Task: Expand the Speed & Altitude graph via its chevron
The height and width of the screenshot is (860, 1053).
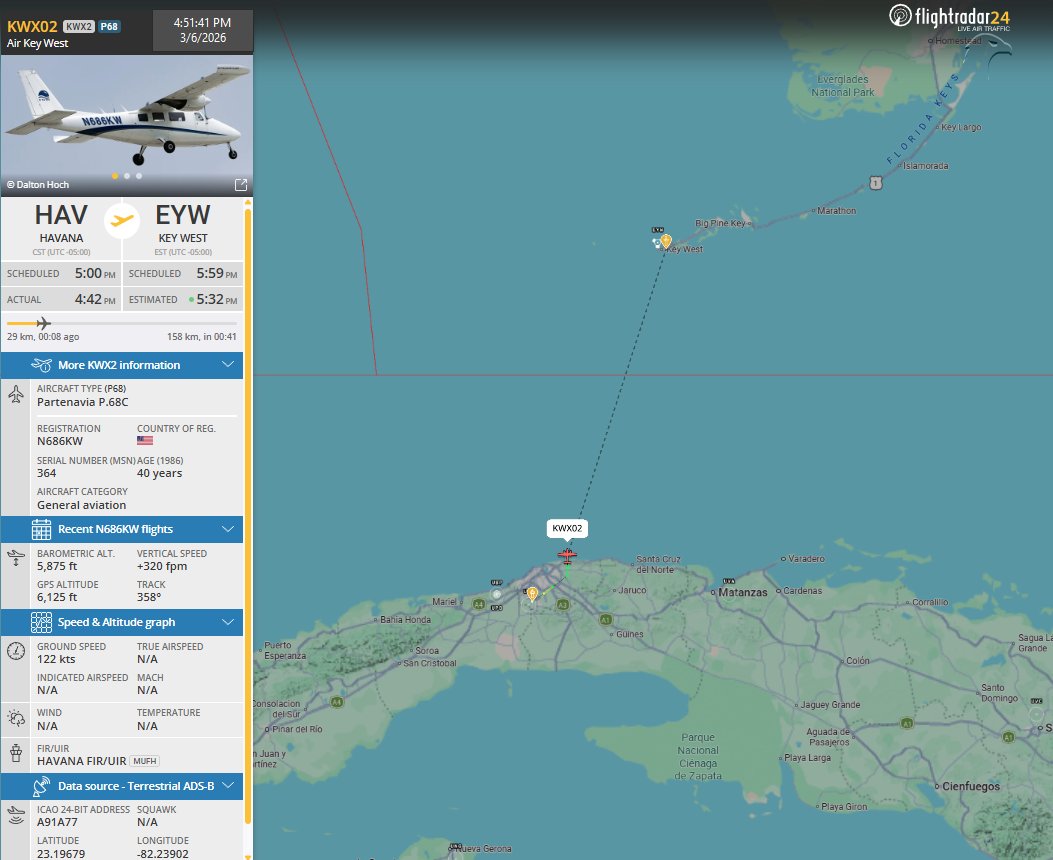Action: click(x=226, y=621)
